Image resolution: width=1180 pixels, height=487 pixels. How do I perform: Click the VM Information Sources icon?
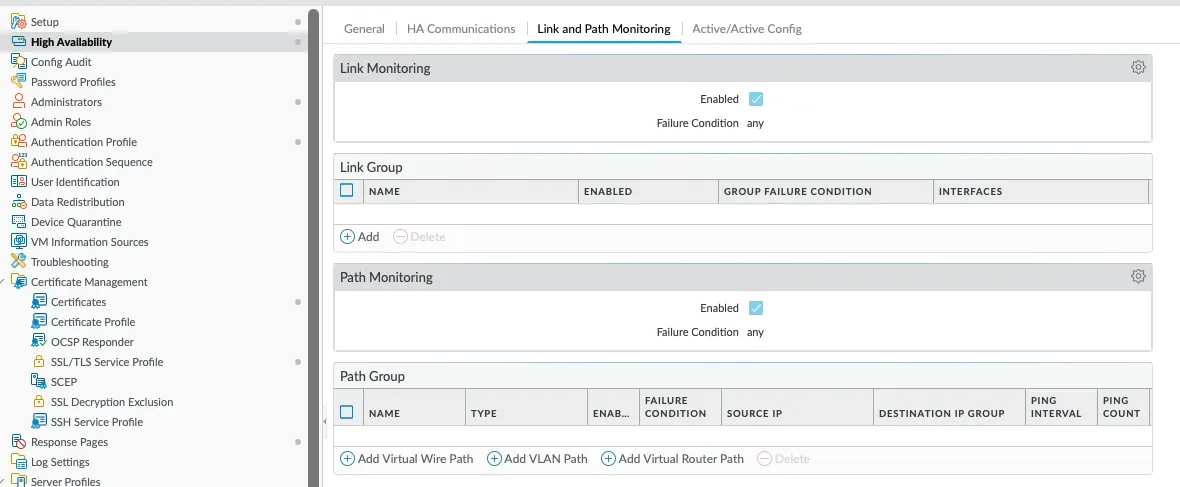[19, 242]
